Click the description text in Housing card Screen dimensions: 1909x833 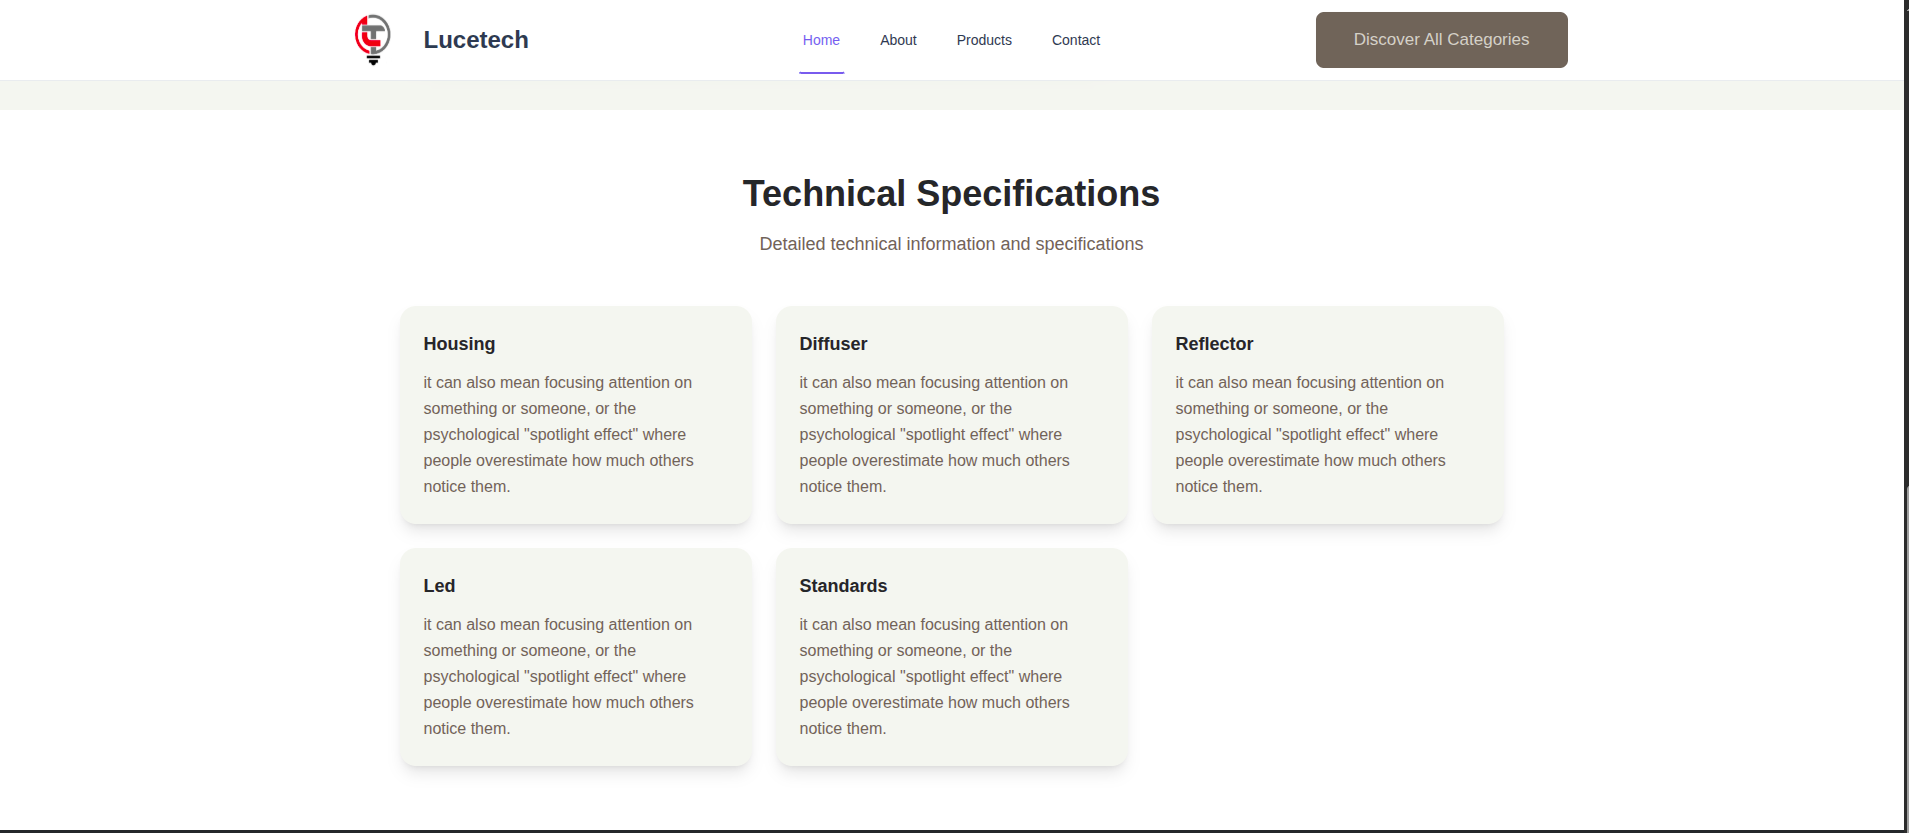click(558, 435)
